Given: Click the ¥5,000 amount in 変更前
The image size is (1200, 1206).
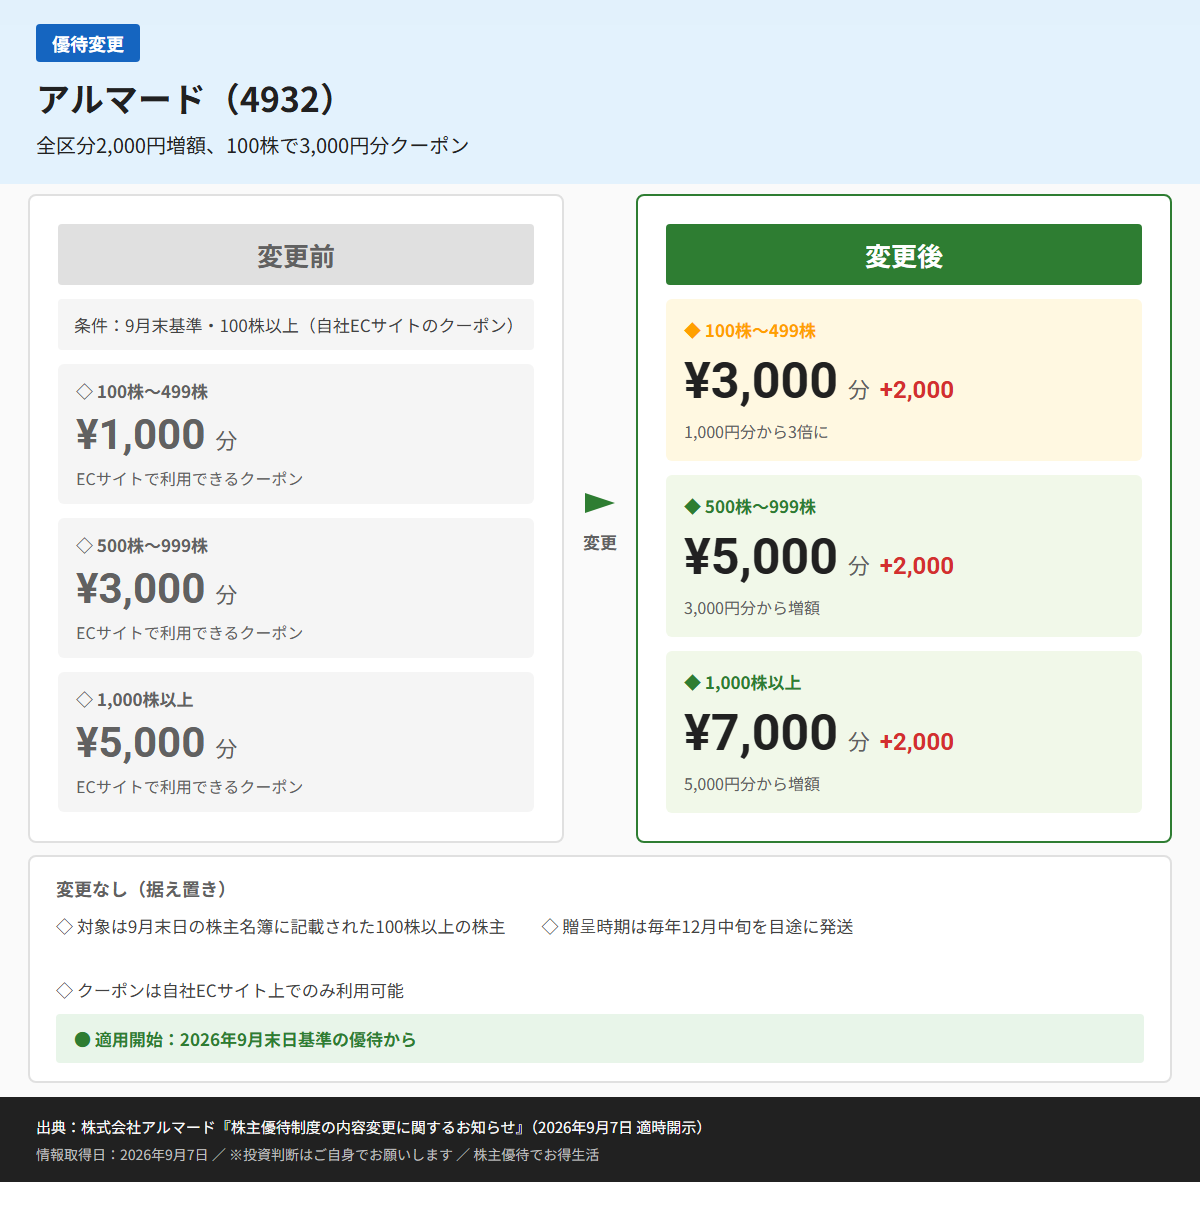Looking at the screenshot, I should click(141, 743).
